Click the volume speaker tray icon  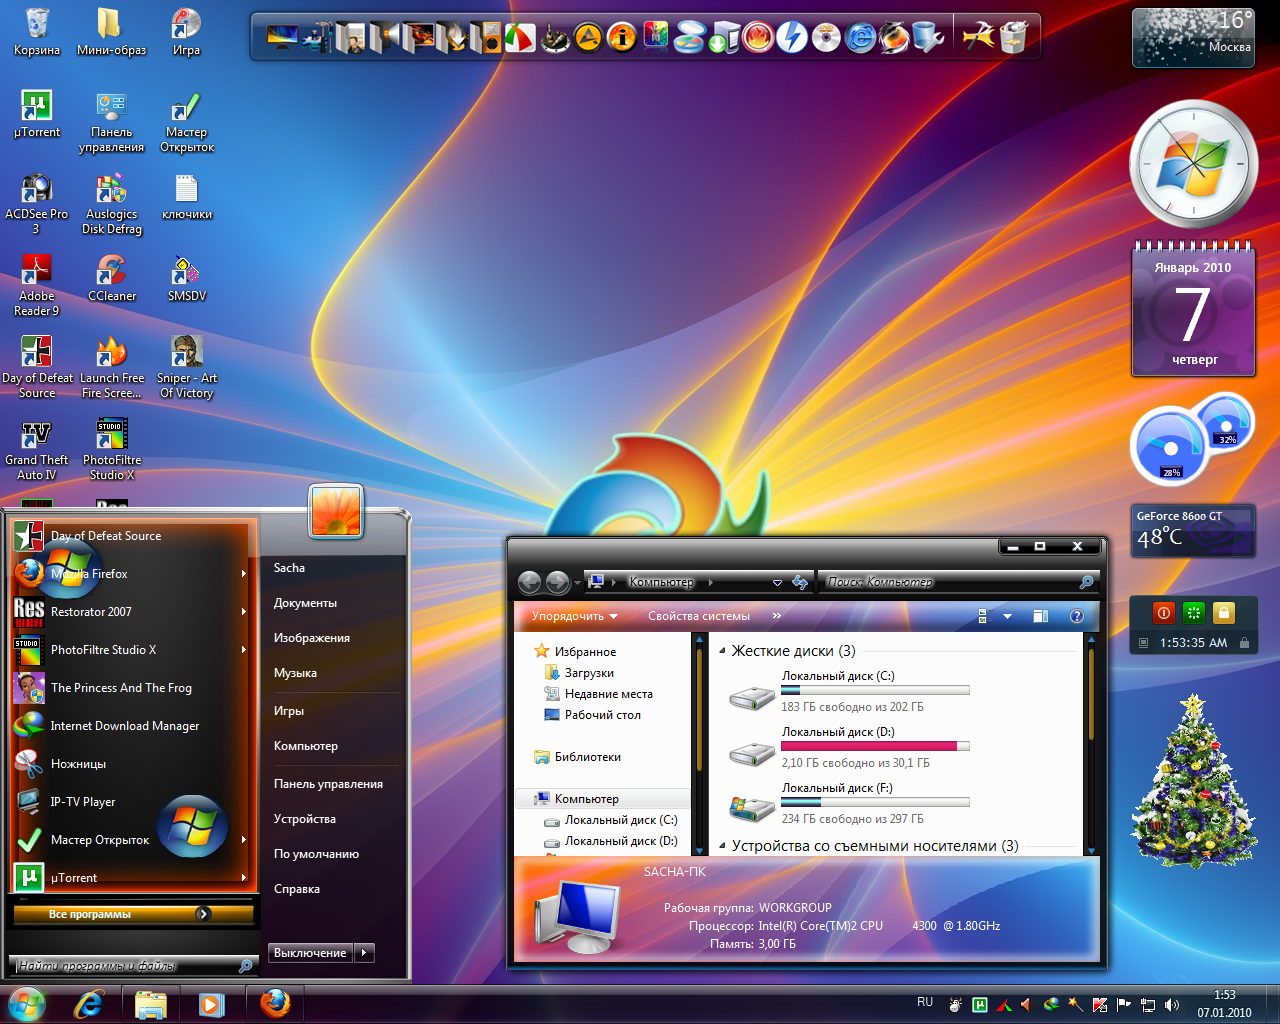click(1172, 1005)
